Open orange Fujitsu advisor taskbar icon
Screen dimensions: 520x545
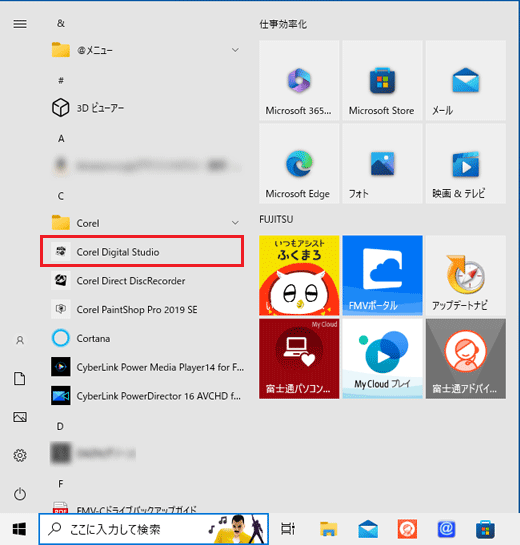[407, 529]
